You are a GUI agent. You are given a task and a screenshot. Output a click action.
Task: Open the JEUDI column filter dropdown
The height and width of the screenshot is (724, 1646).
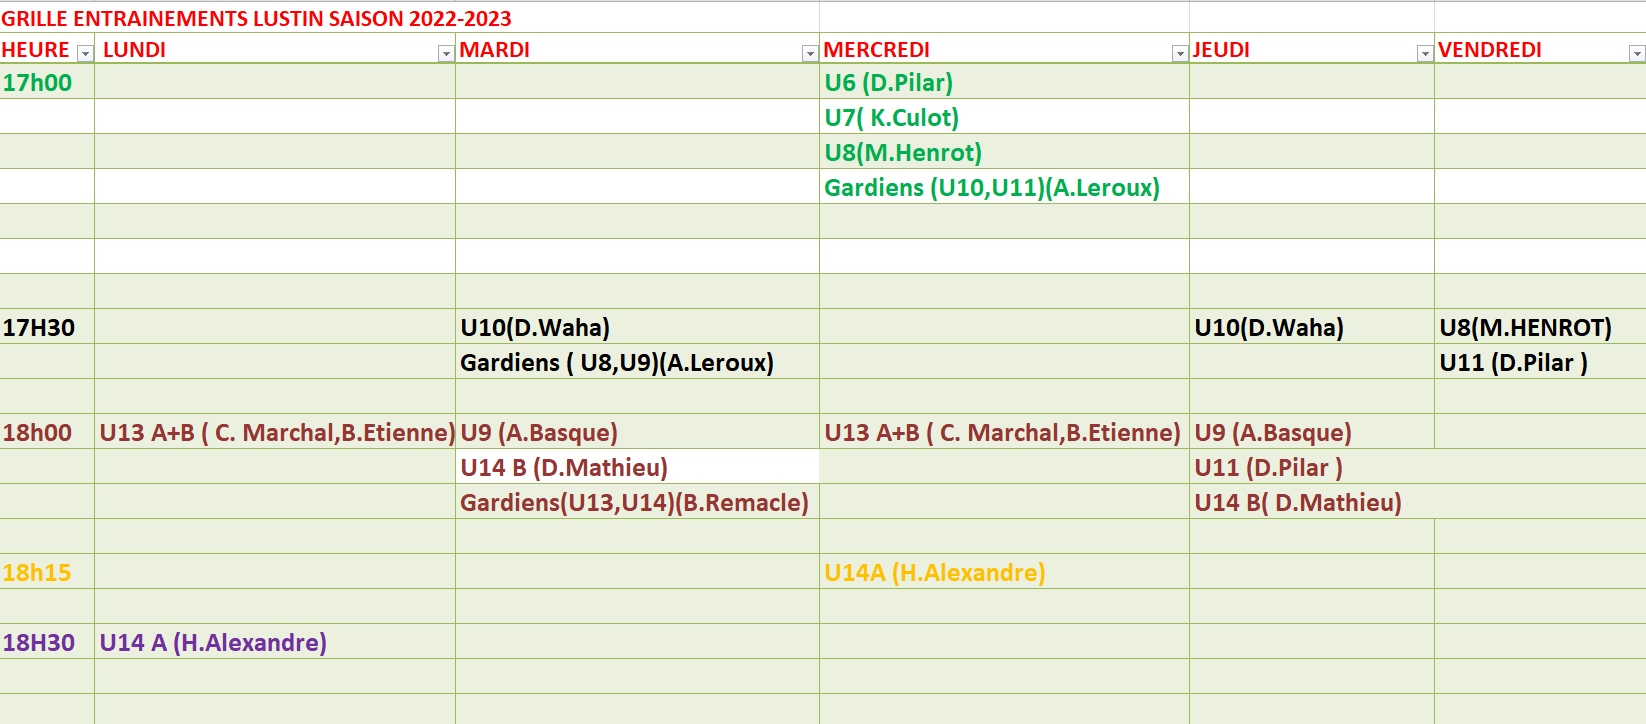pyautogui.click(x=1425, y=54)
